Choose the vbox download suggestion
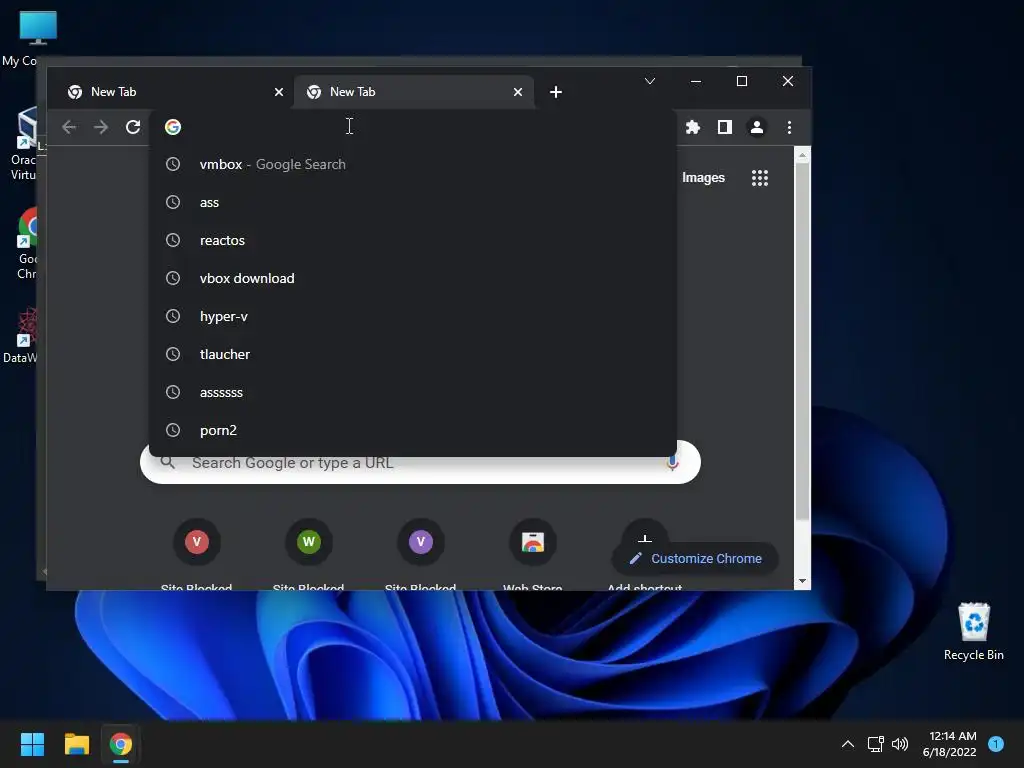1024x768 pixels. [413, 278]
